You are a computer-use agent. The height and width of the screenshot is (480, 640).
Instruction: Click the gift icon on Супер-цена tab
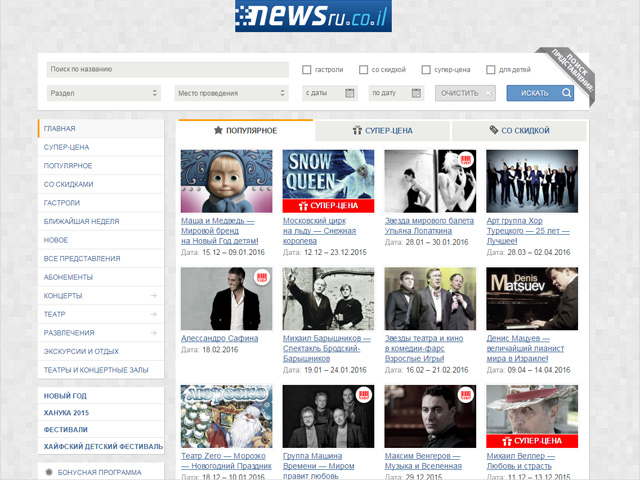(357, 130)
